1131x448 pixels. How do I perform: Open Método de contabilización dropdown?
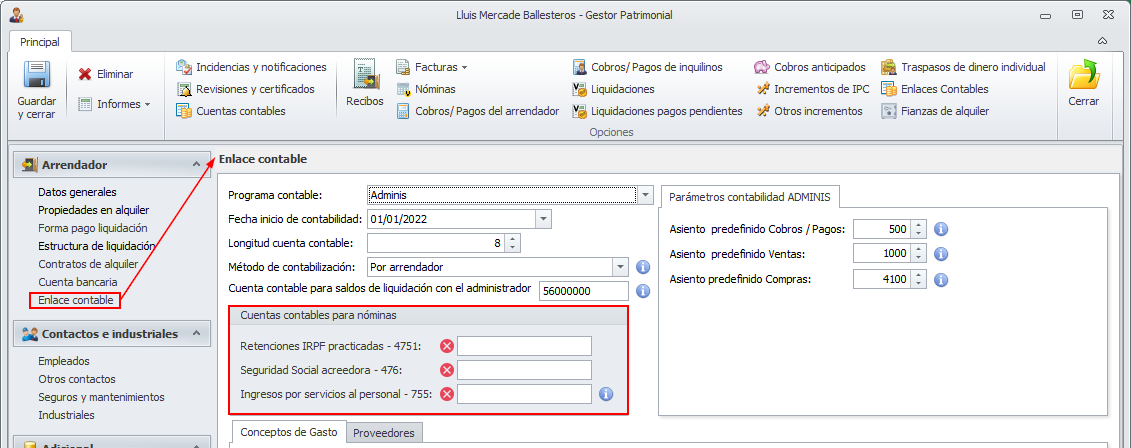click(620, 267)
